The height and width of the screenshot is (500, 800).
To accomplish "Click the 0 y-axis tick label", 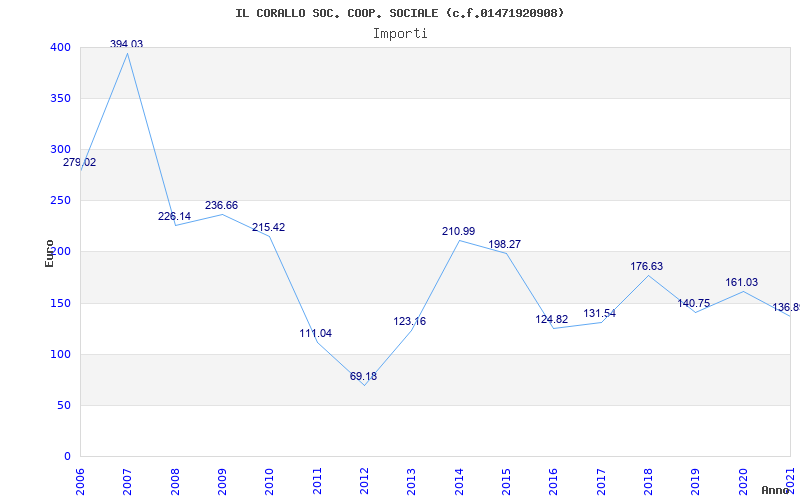I will (67, 457).
